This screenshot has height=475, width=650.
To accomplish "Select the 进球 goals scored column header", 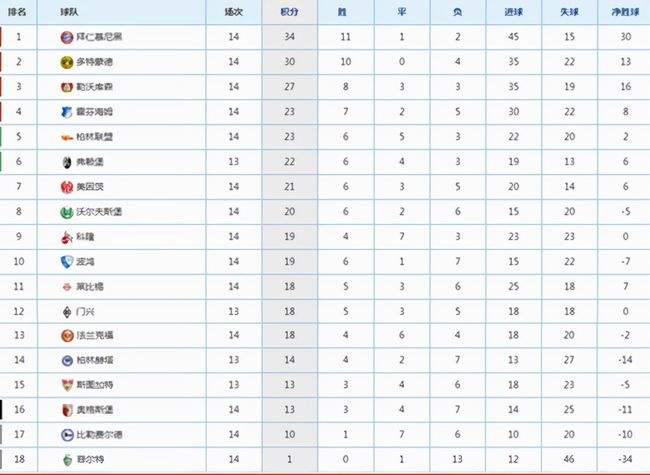I will [x=514, y=12].
